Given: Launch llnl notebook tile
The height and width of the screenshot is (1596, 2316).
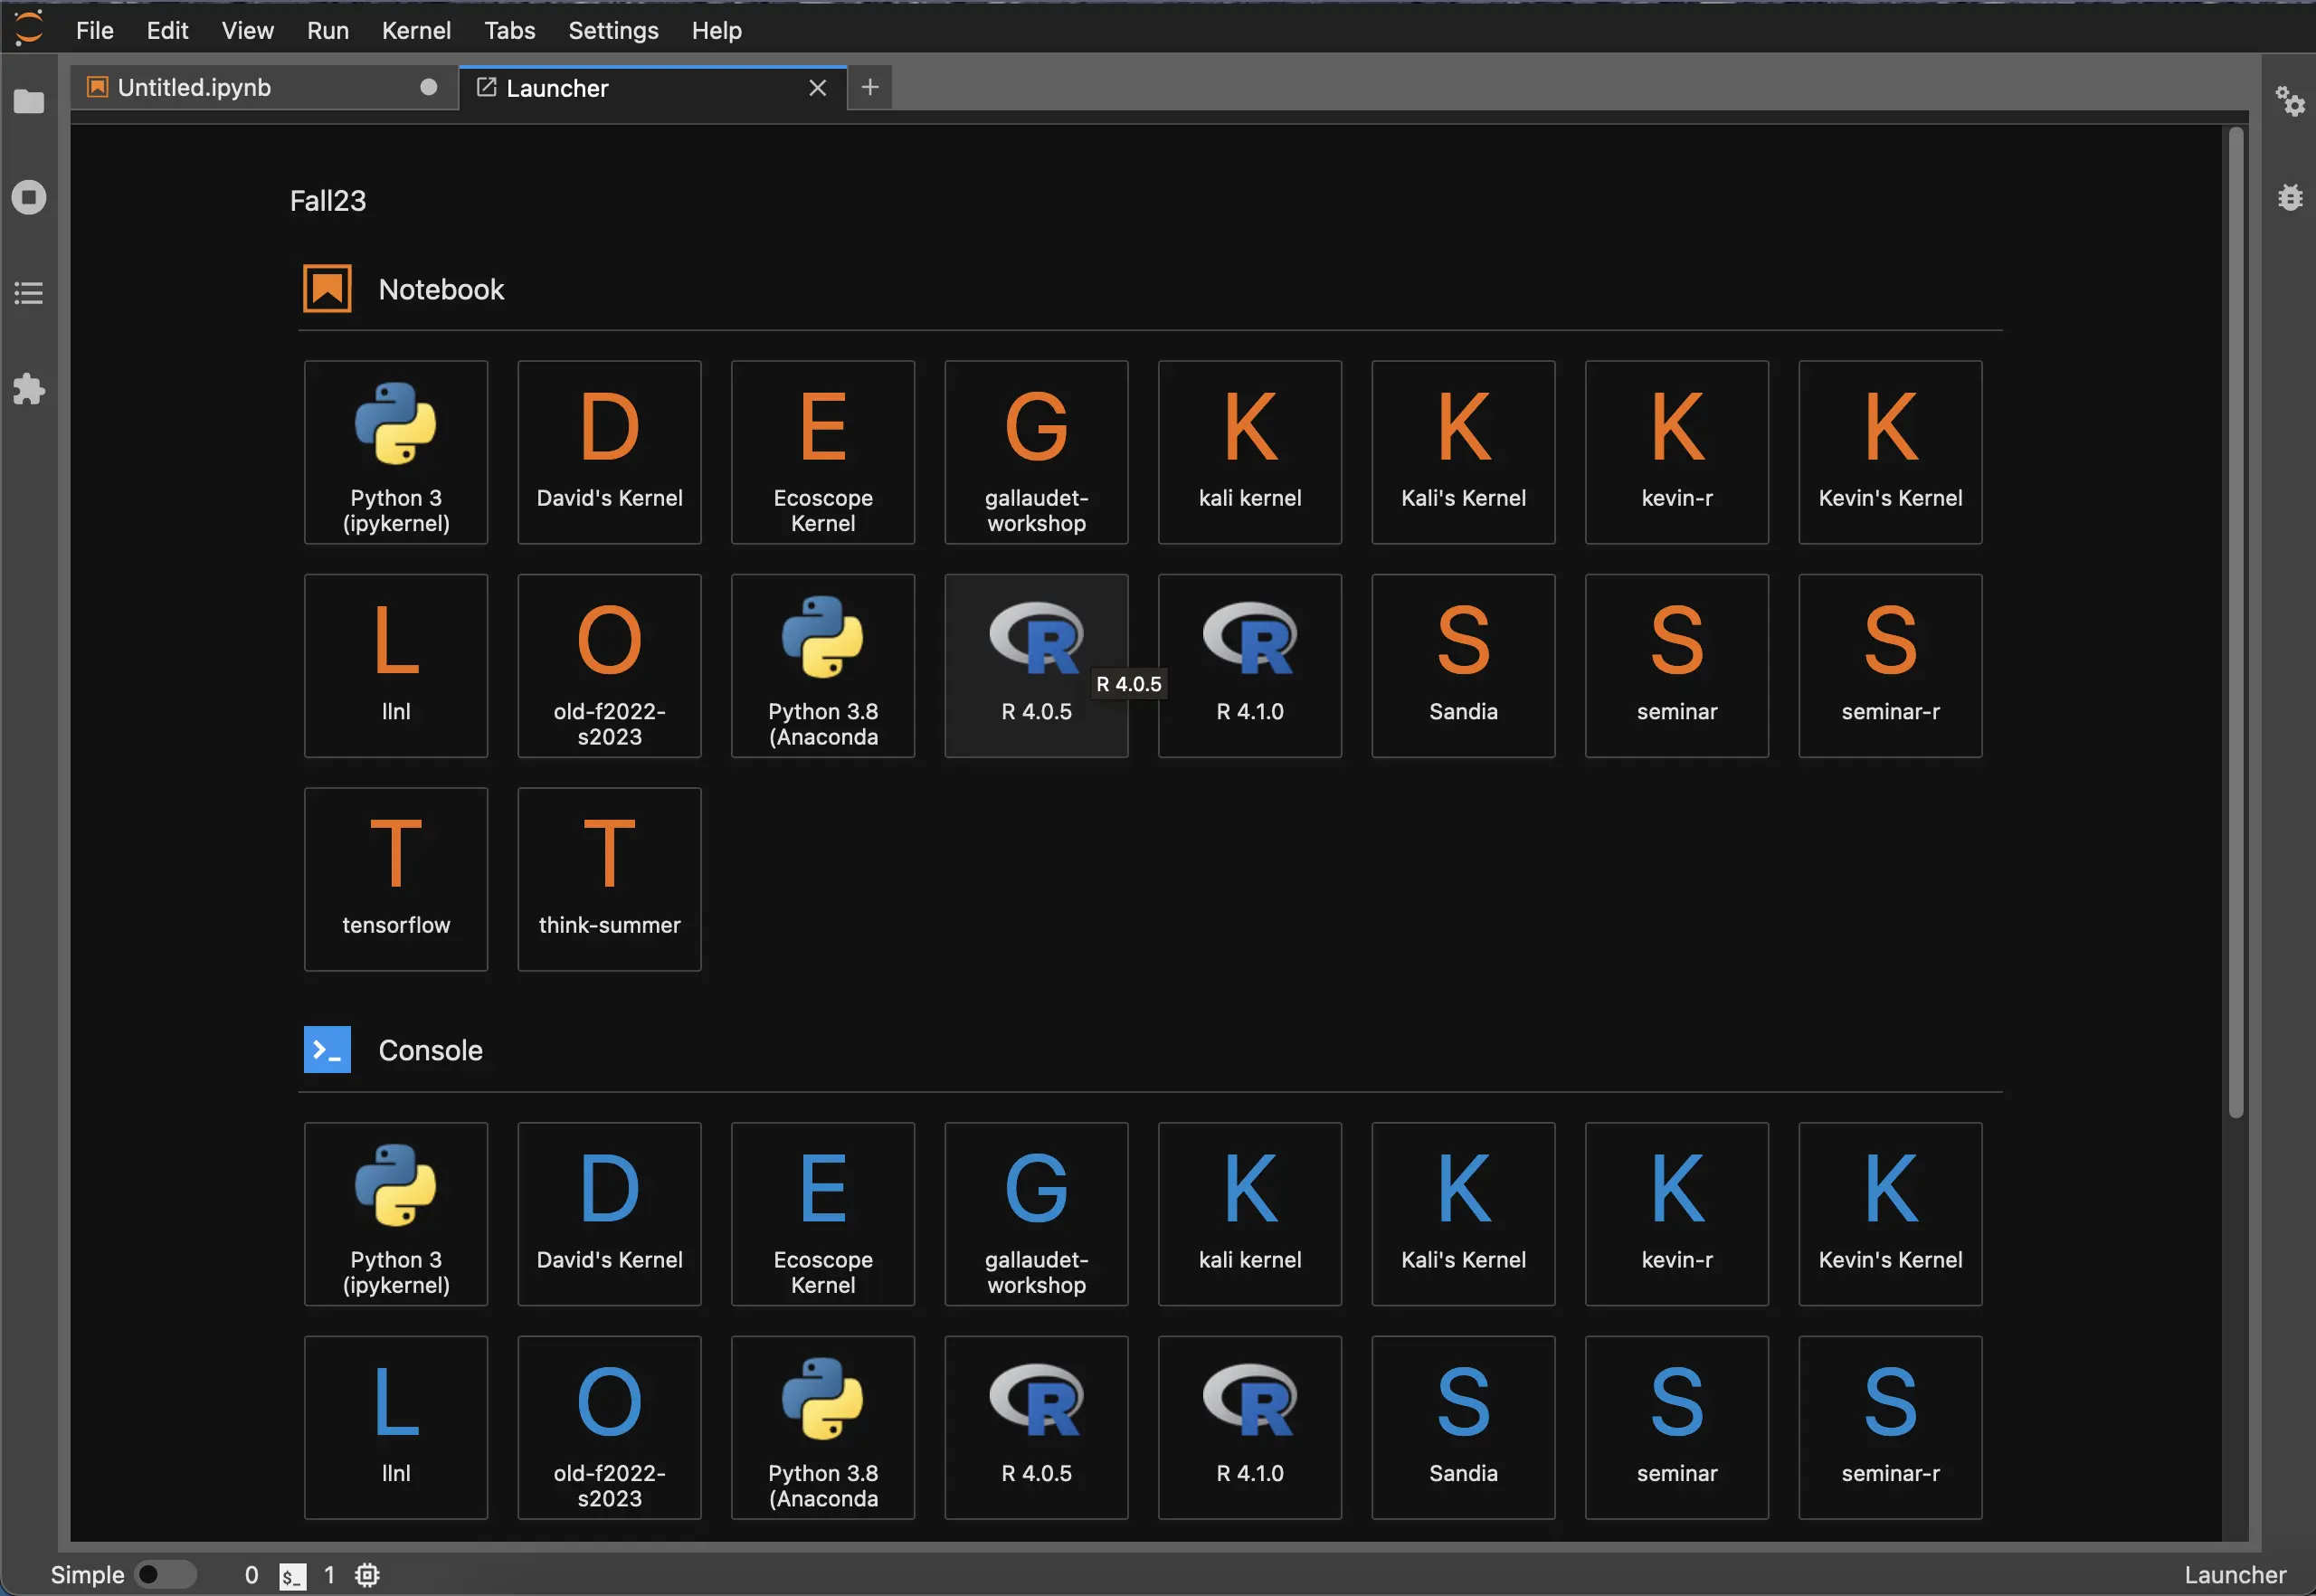Looking at the screenshot, I should click(396, 666).
